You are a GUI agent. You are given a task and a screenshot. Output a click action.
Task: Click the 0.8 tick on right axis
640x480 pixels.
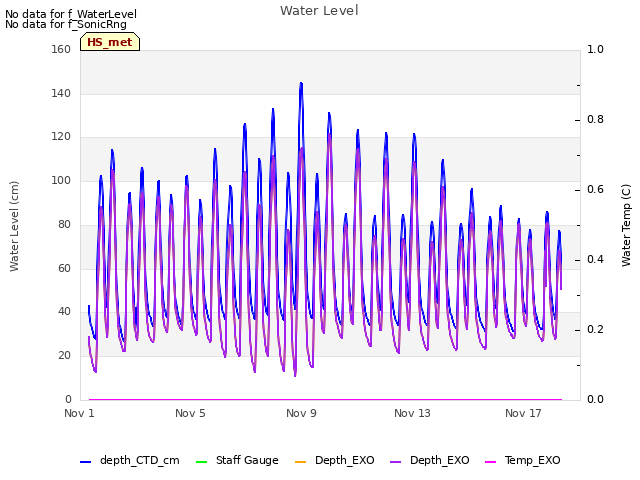pos(595,120)
